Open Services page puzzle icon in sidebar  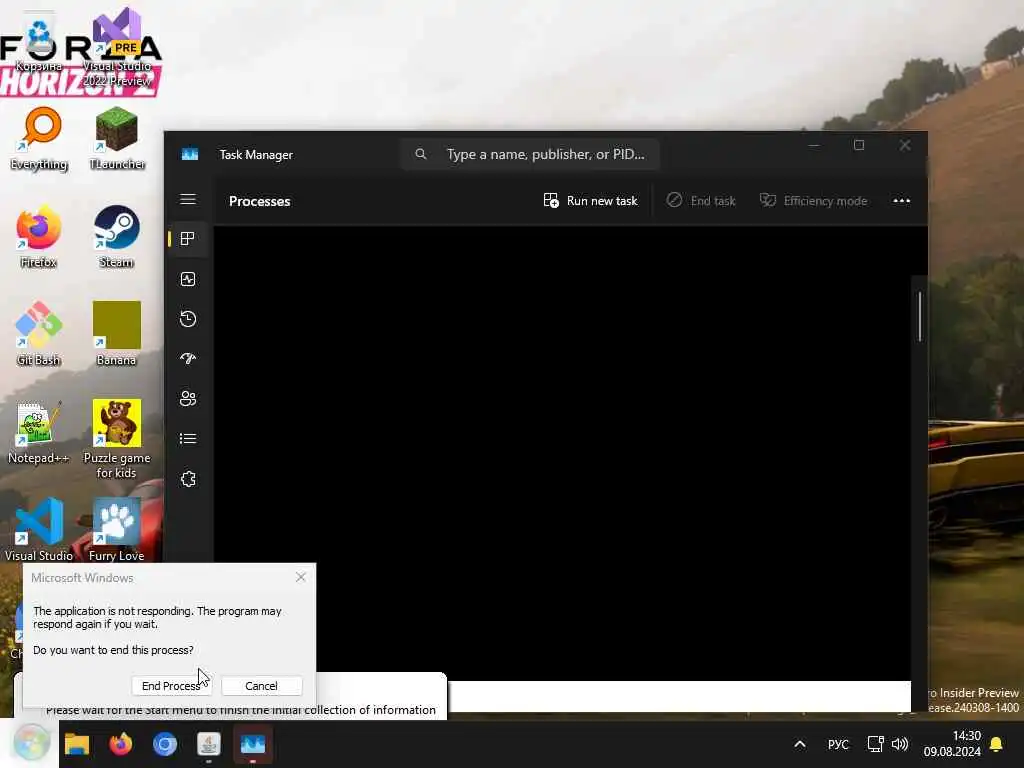tap(188, 479)
